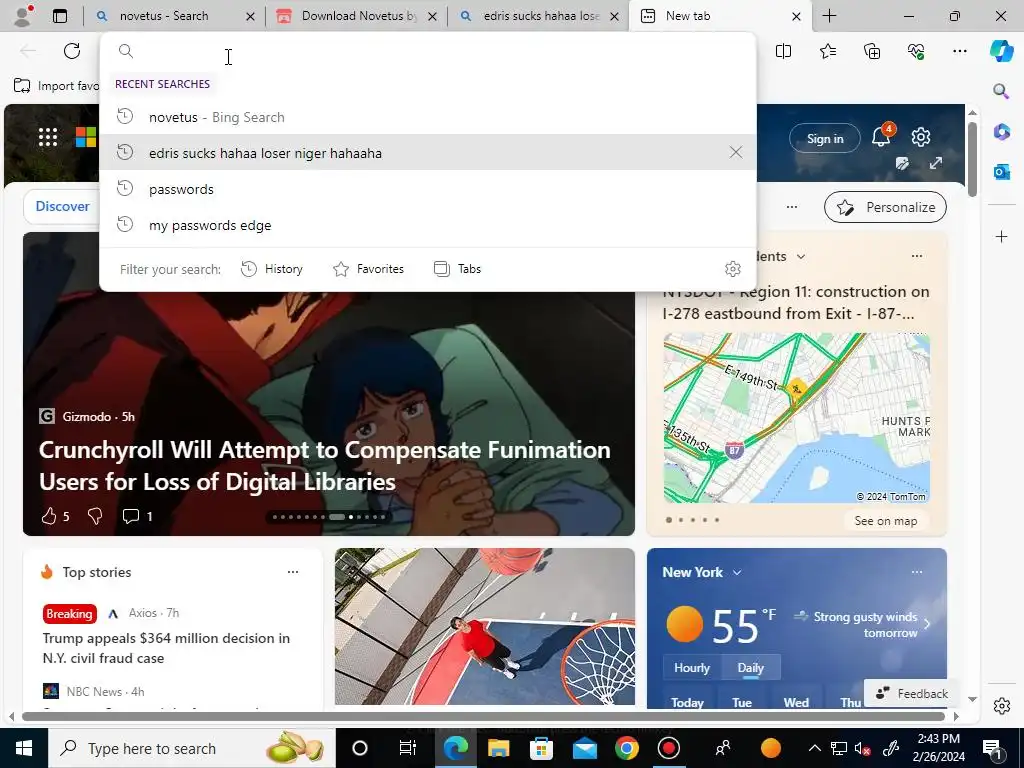Expand the page layout arrows icon
The width and height of the screenshot is (1024, 768).
tap(936, 163)
